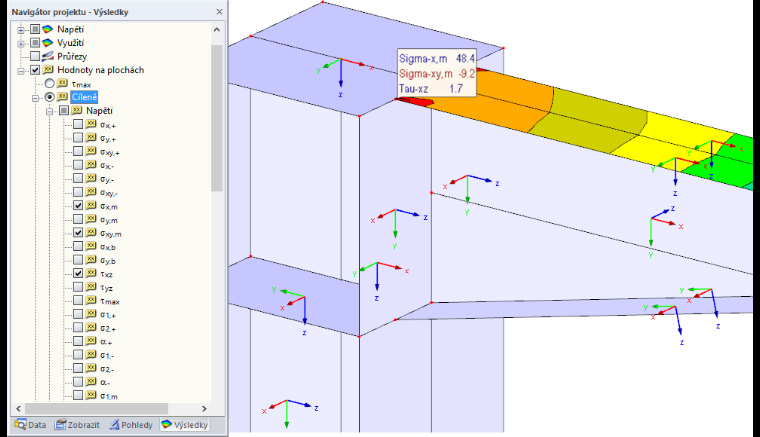This screenshot has width=760, height=437.
Task: Select the Hodnoty na plochách label
Action: pos(100,70)
